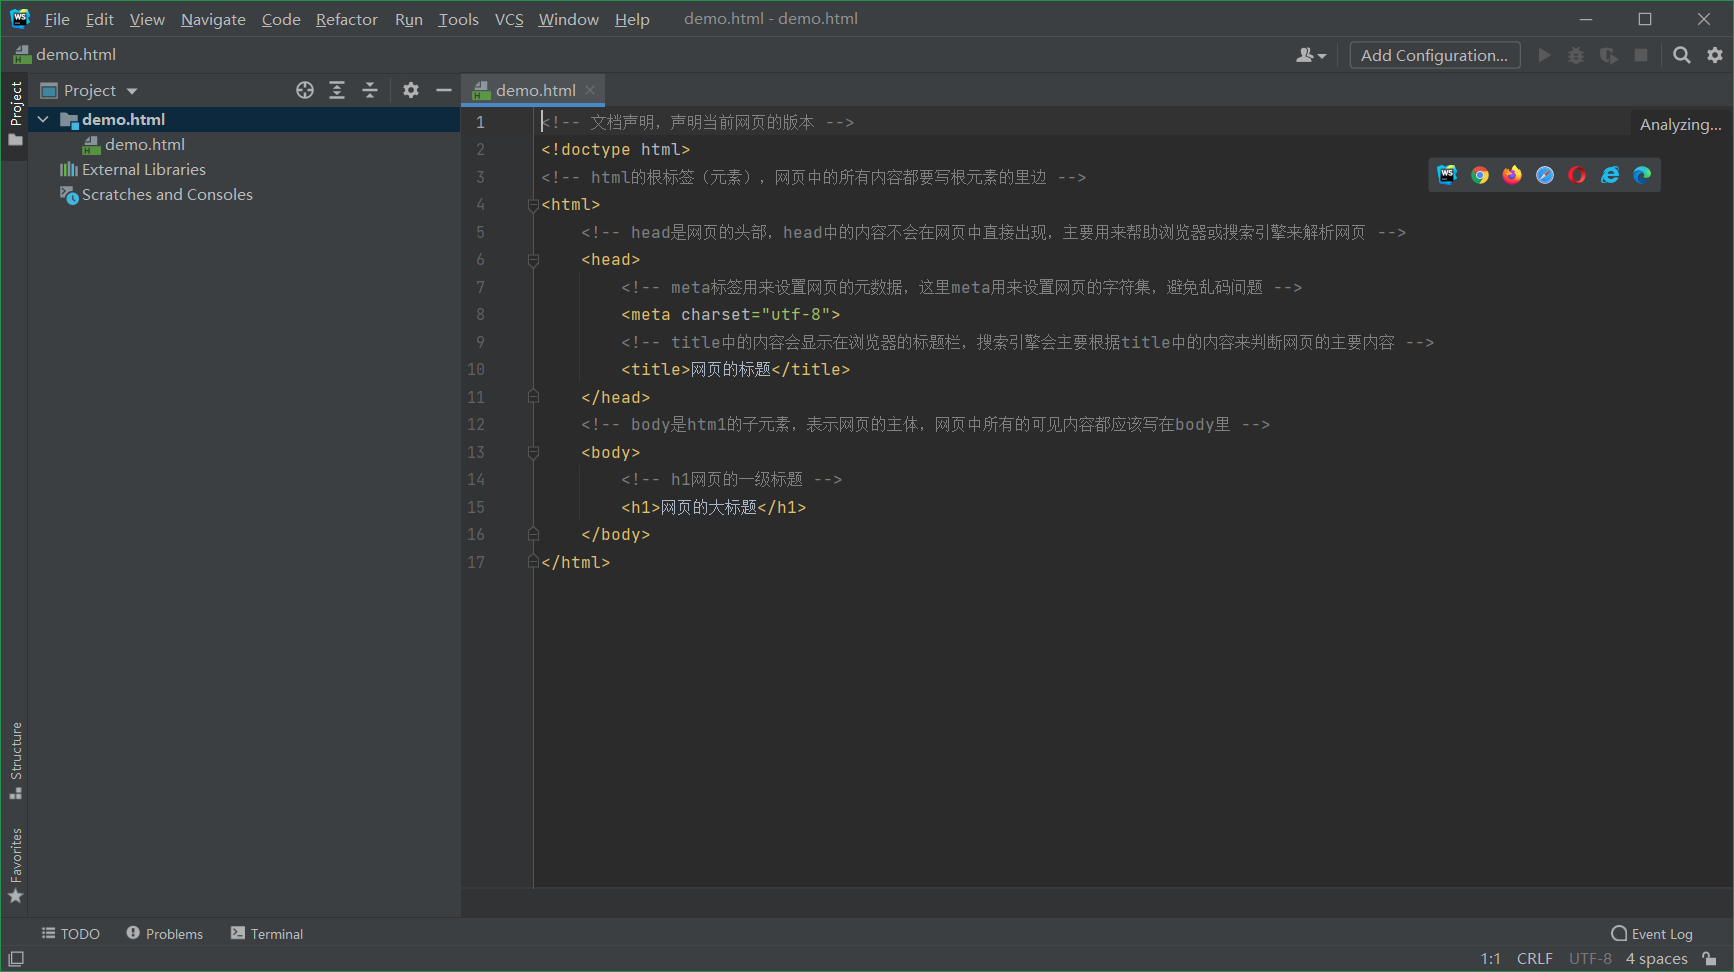The image size is (1734, 972).
Task: Open the Help menu
Action: tap(632, 19)
